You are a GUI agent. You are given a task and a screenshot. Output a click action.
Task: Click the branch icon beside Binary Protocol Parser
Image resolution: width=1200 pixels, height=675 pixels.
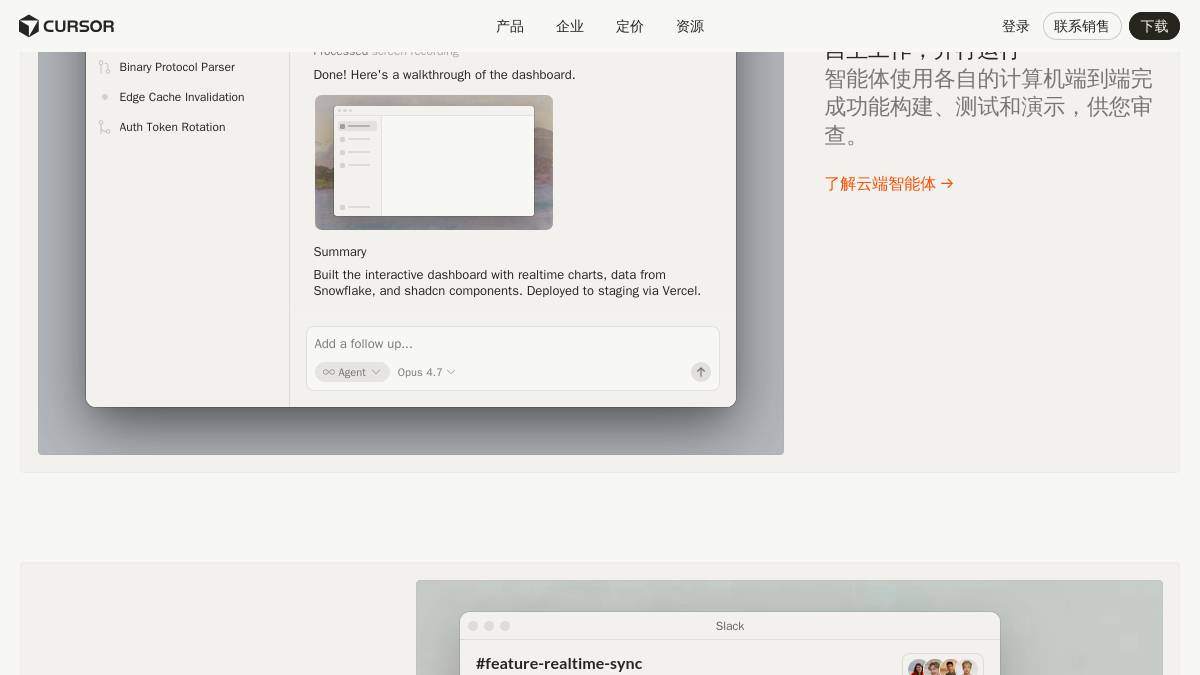[104, 67]
